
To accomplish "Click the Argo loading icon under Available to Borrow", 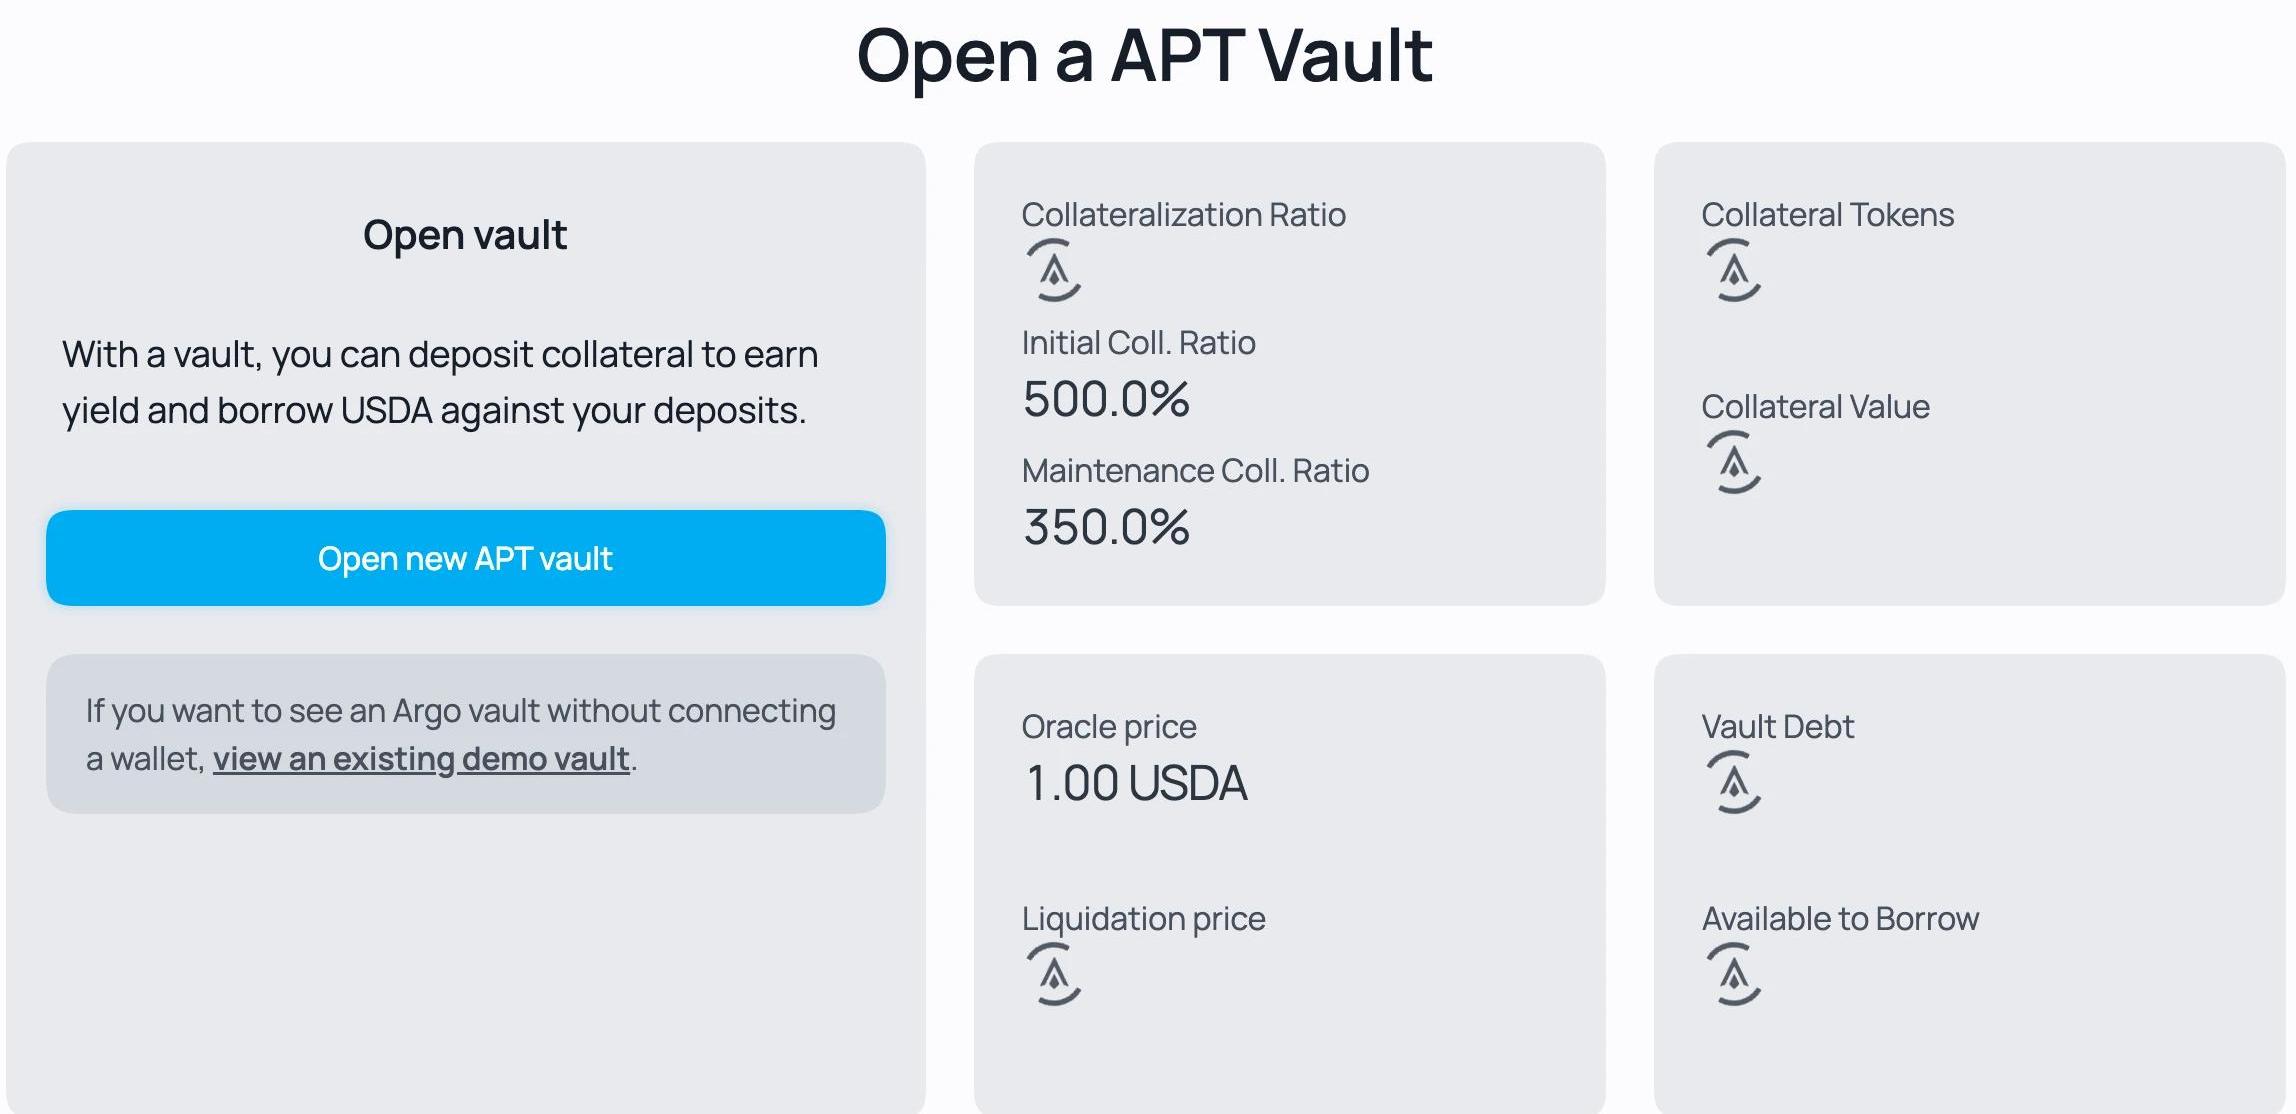I will point(1733,974).
